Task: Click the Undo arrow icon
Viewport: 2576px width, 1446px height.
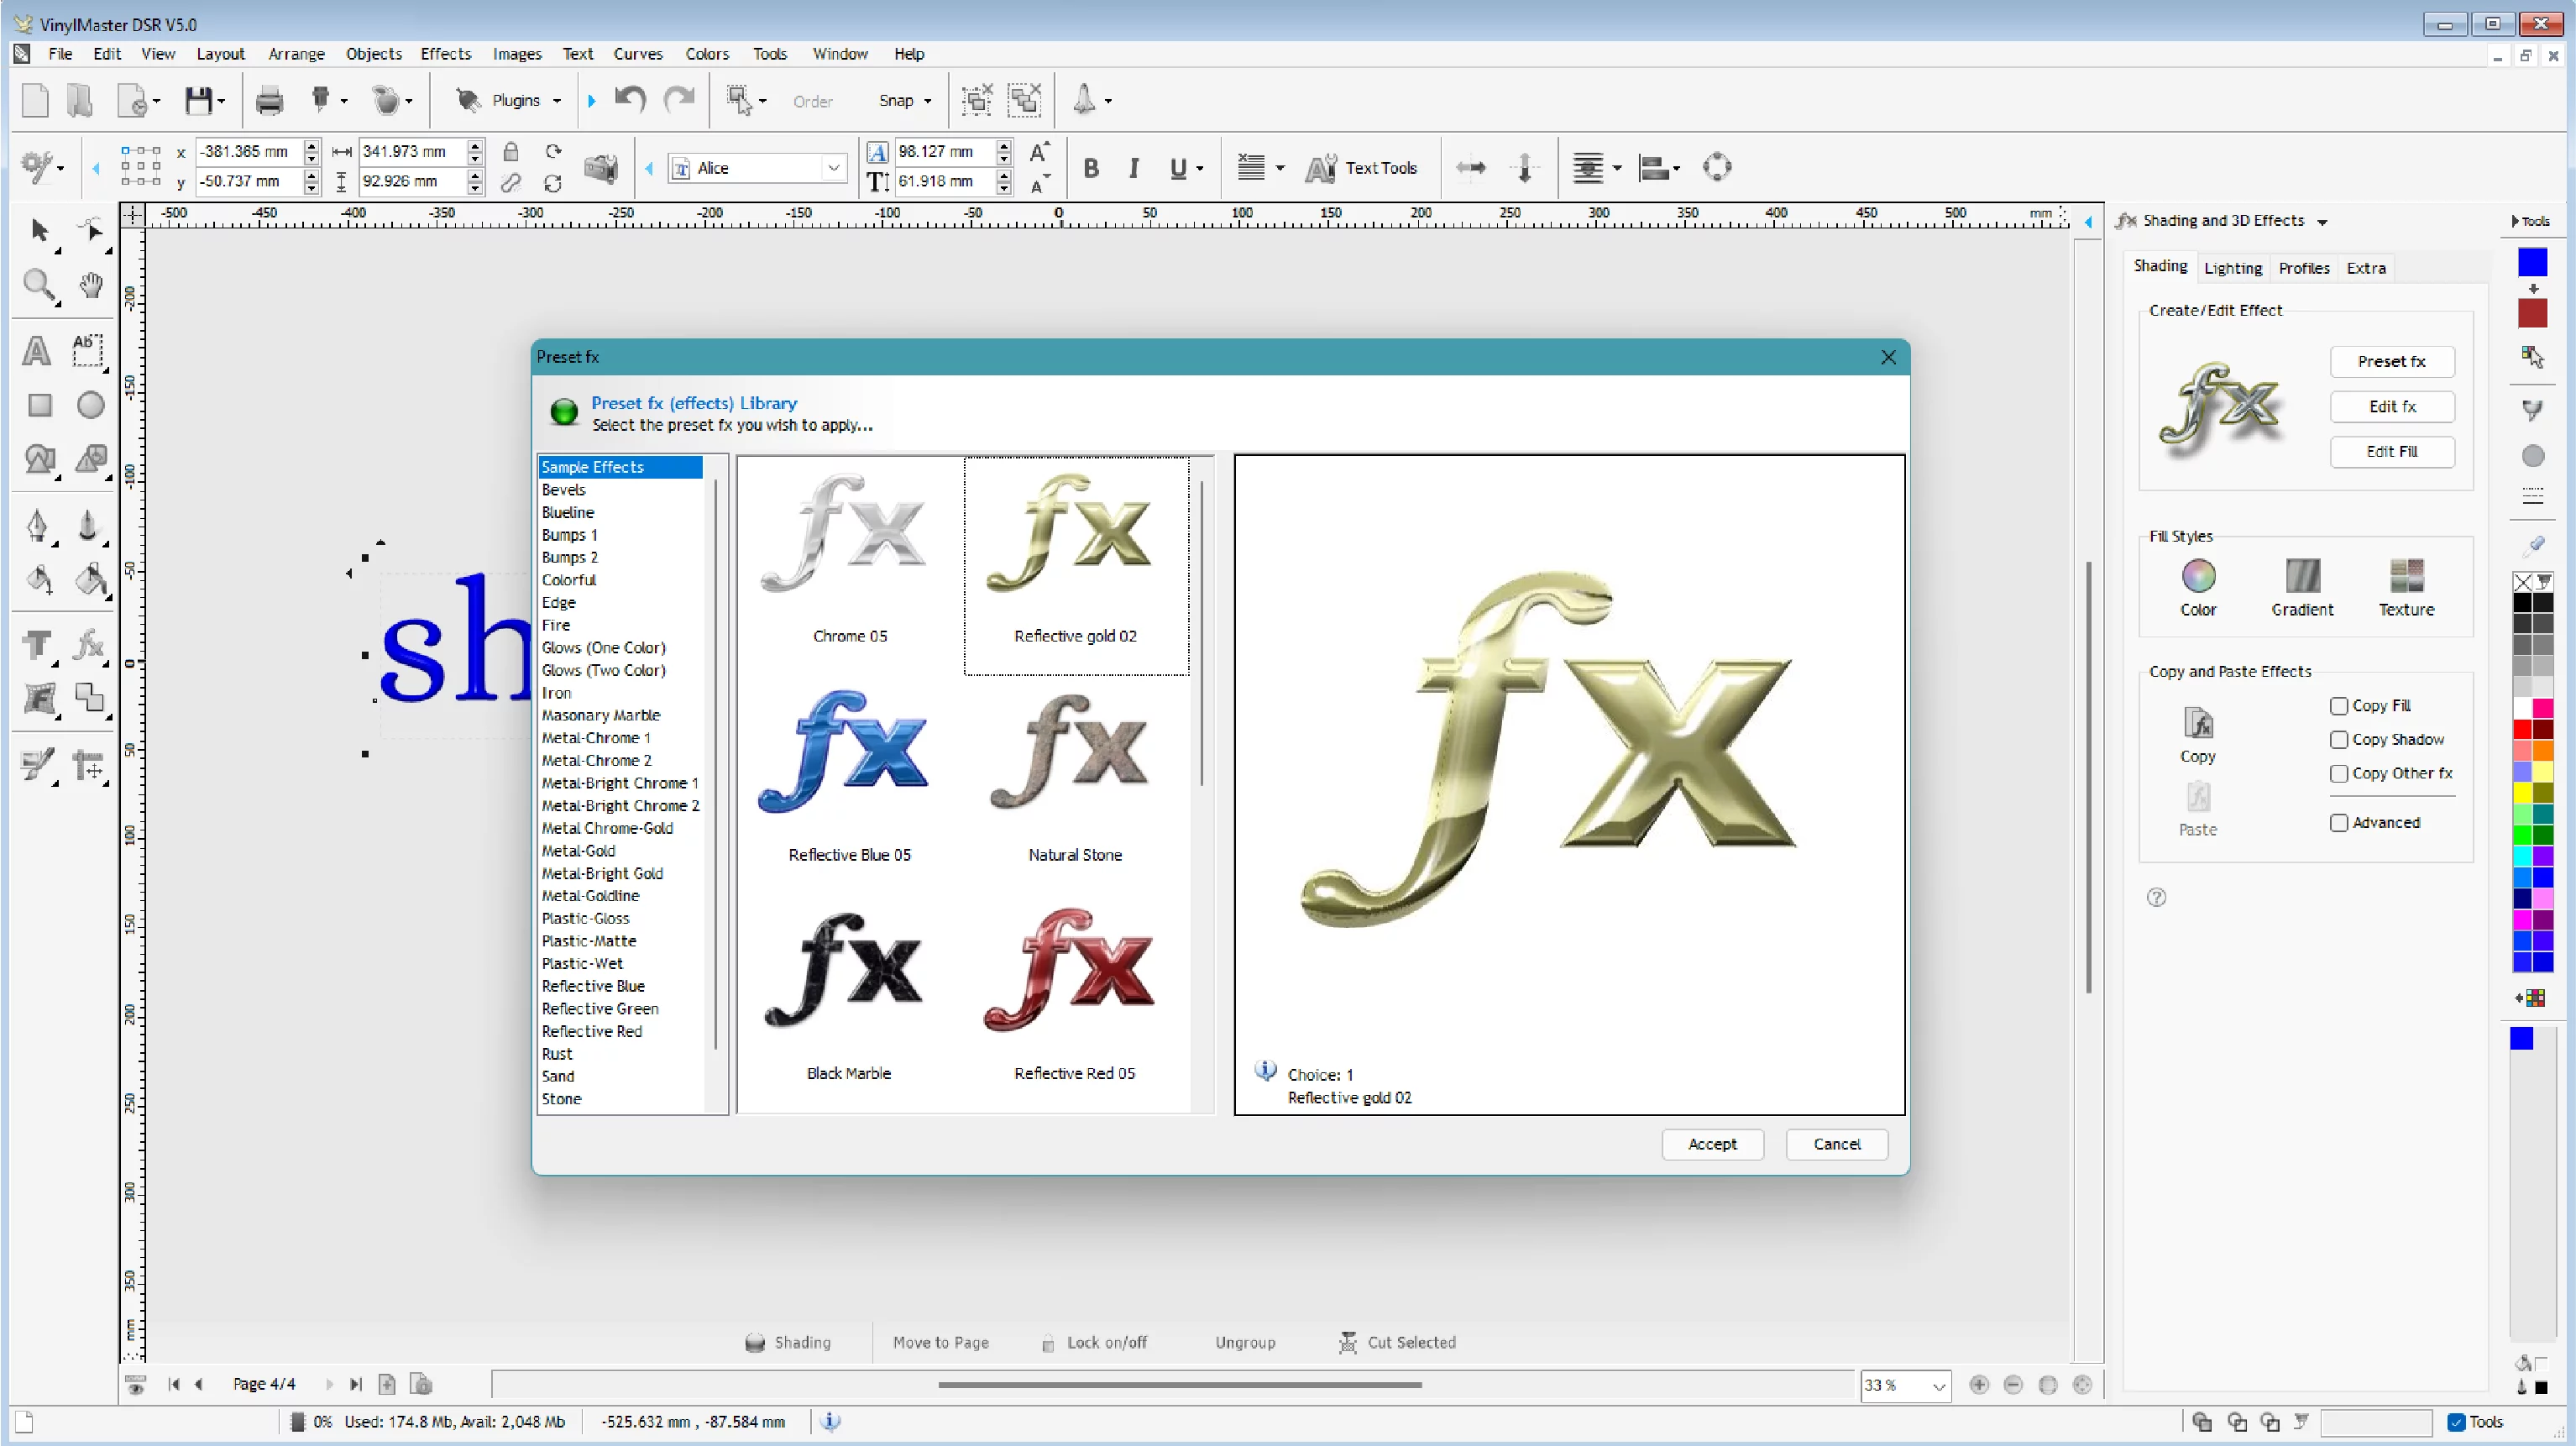Action: coord(630,99)
